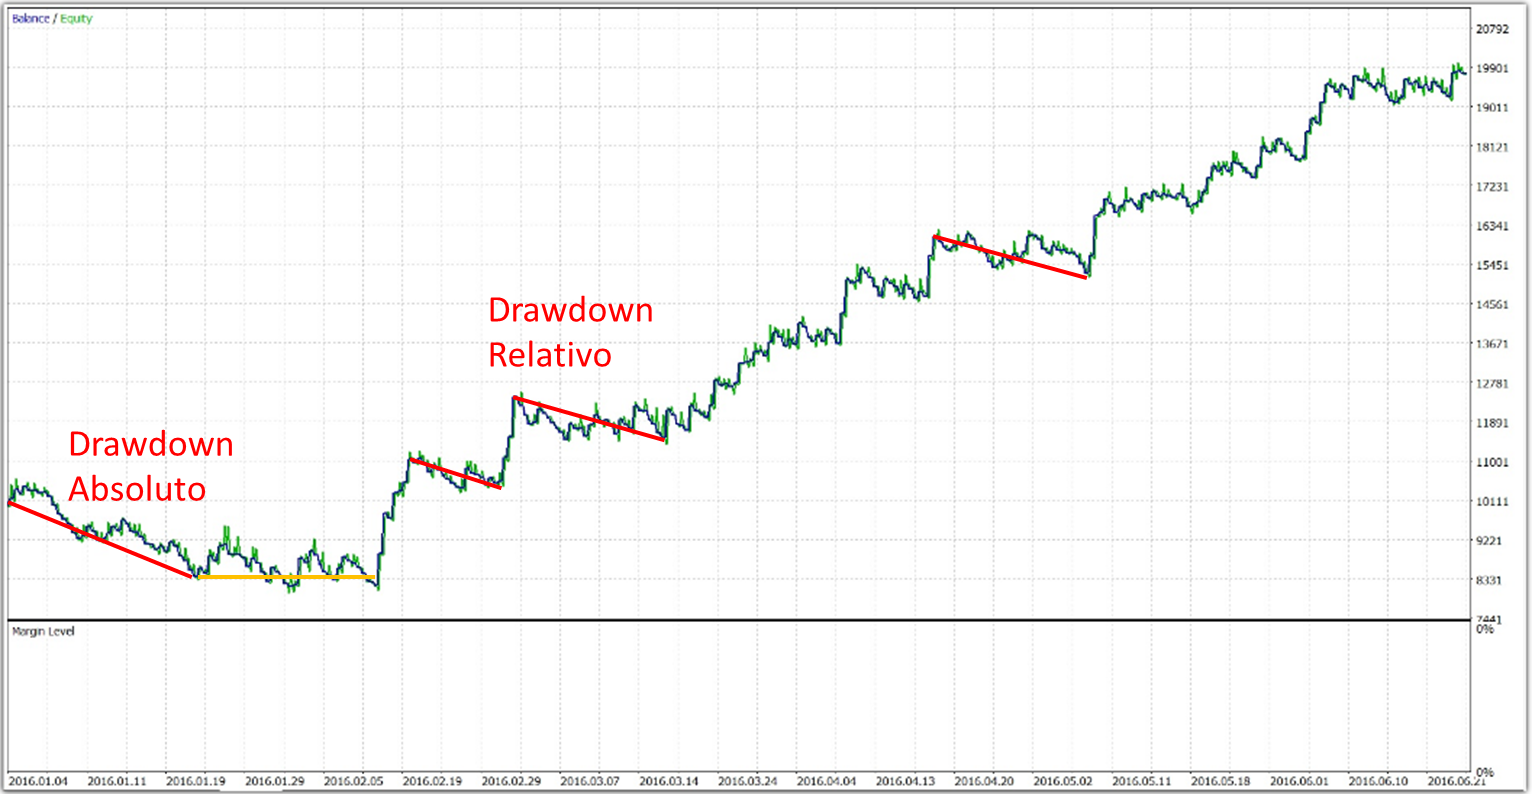This screenshot has height=794, width=1532.
Task: Select the red line below Drawdown Relativo
Action: (x=590, y=419)
